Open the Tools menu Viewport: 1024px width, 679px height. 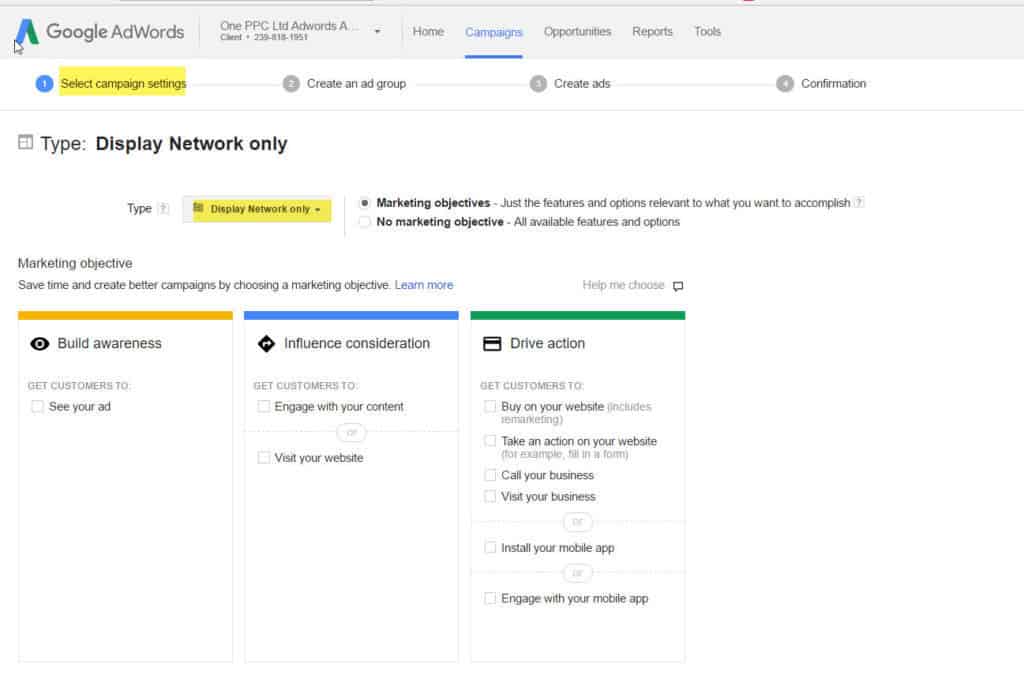click(x=707, y=31)
